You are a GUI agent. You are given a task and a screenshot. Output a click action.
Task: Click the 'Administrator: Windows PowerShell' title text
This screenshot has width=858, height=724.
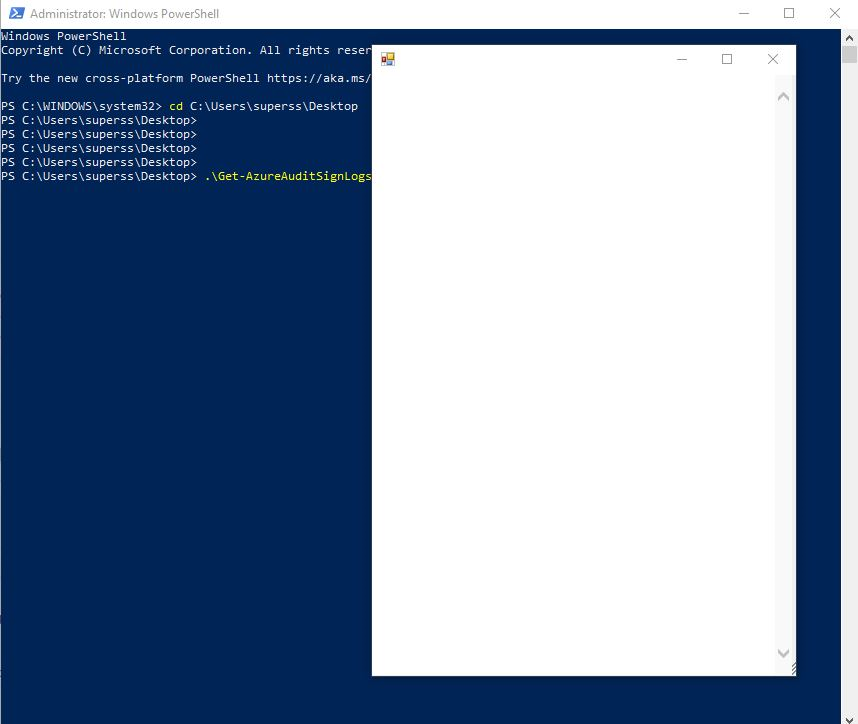tap(124, 14)
